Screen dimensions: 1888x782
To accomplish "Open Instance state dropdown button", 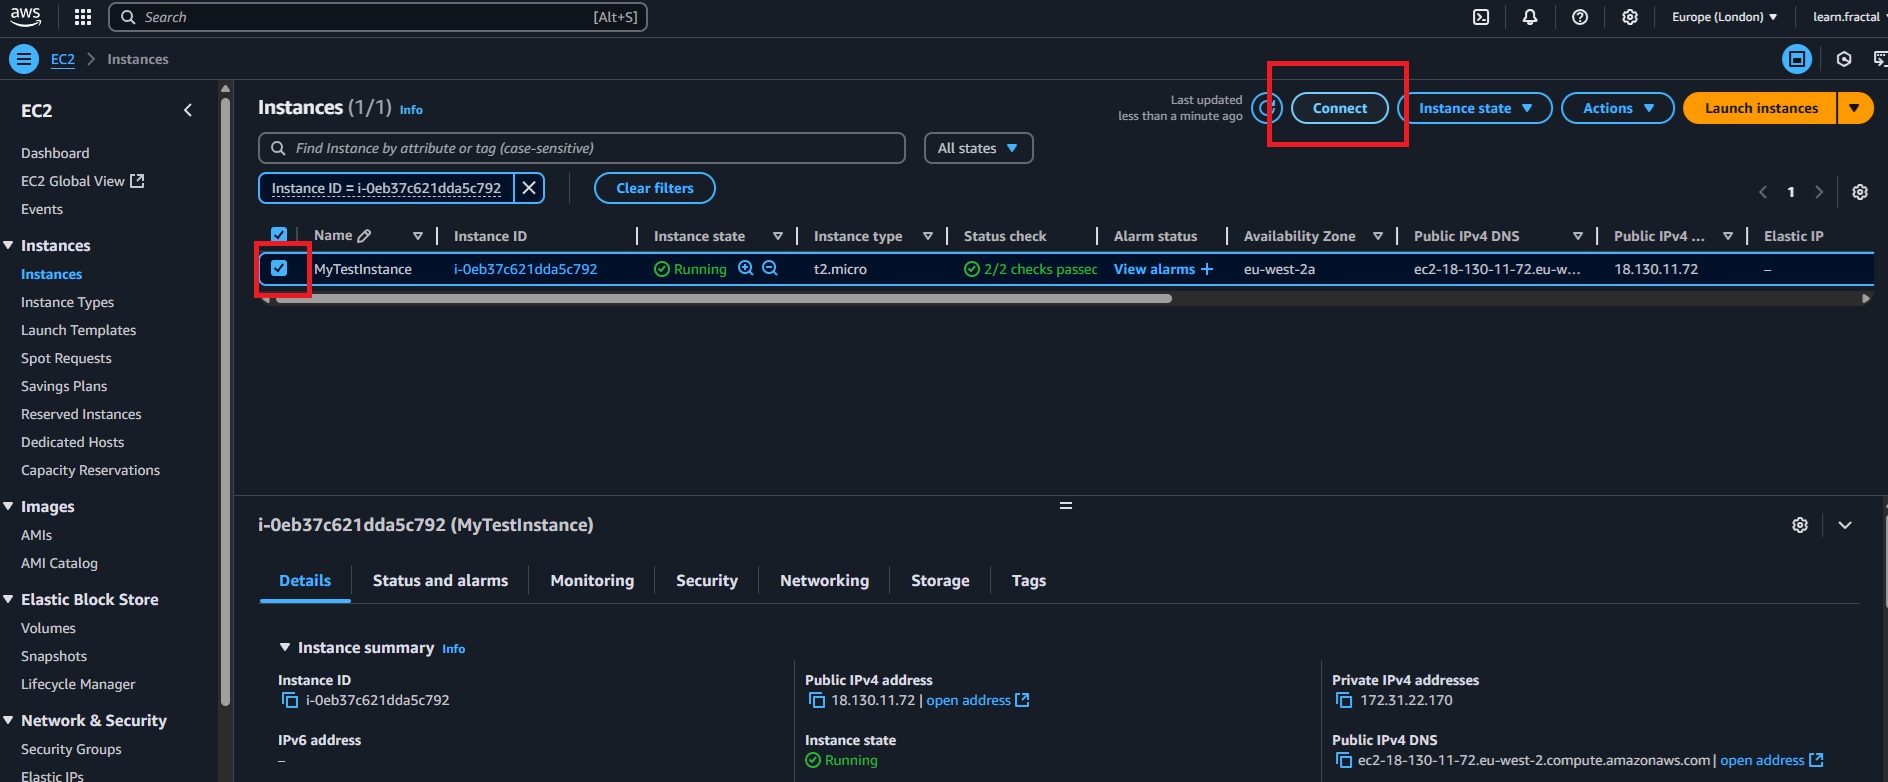I will point(1475,108).
